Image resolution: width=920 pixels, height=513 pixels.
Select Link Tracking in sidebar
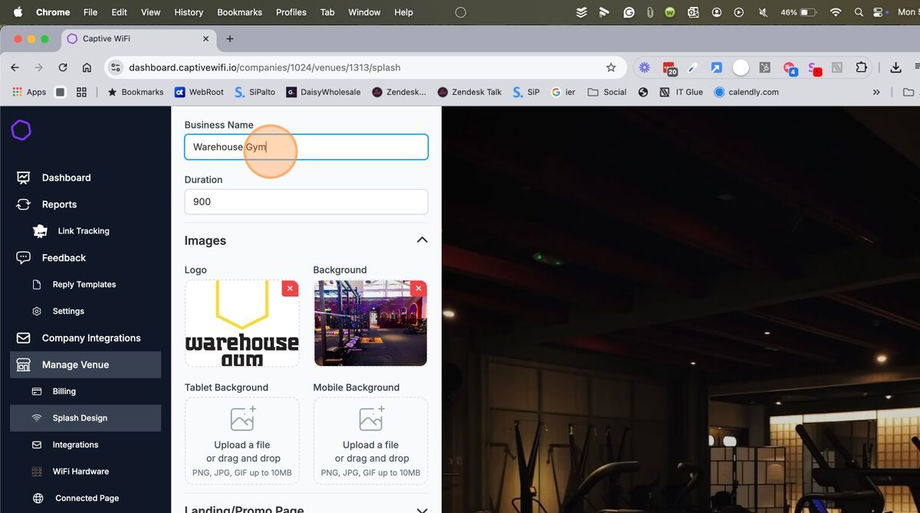[83, 231]
